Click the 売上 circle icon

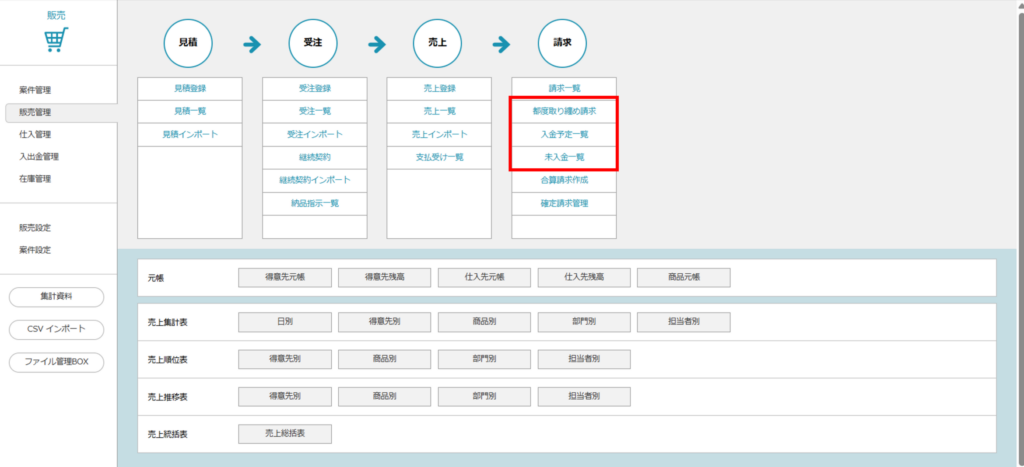[x=438, y=44]
